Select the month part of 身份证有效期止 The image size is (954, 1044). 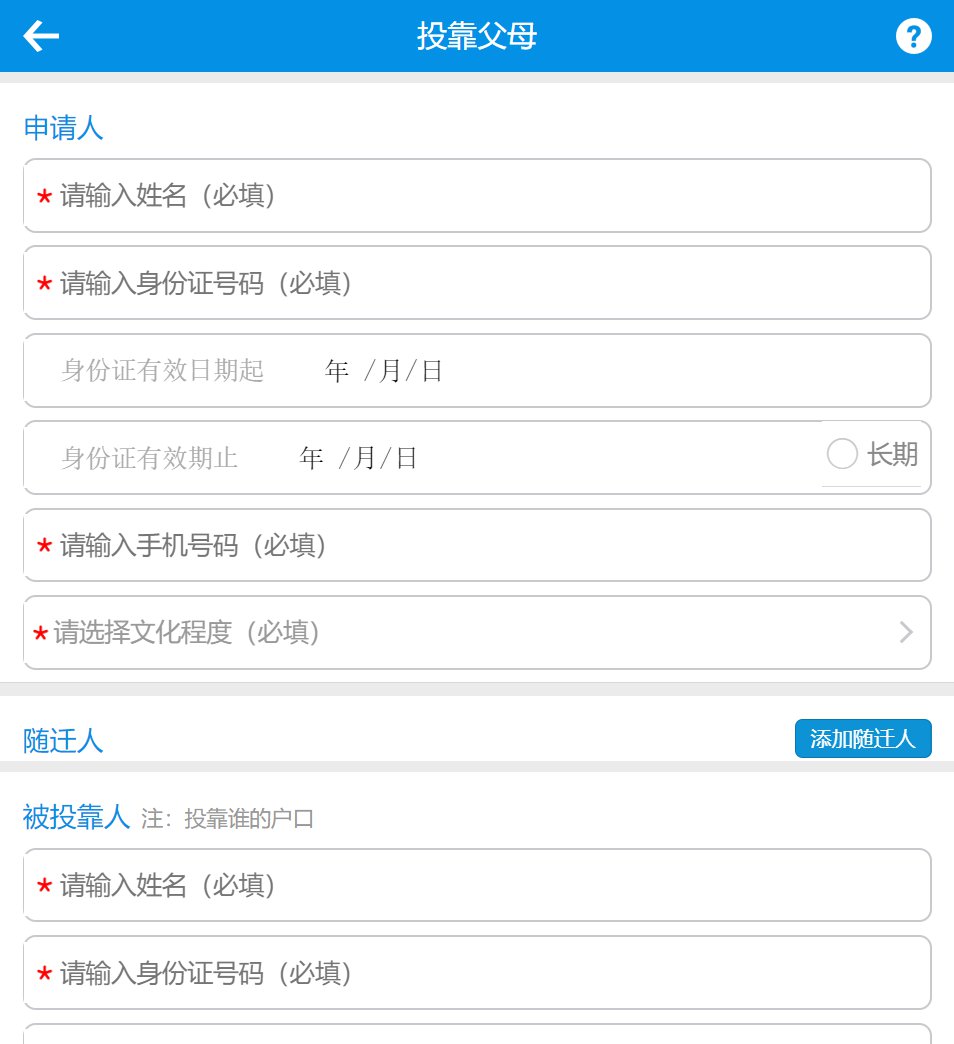click(x=365, y=459)
